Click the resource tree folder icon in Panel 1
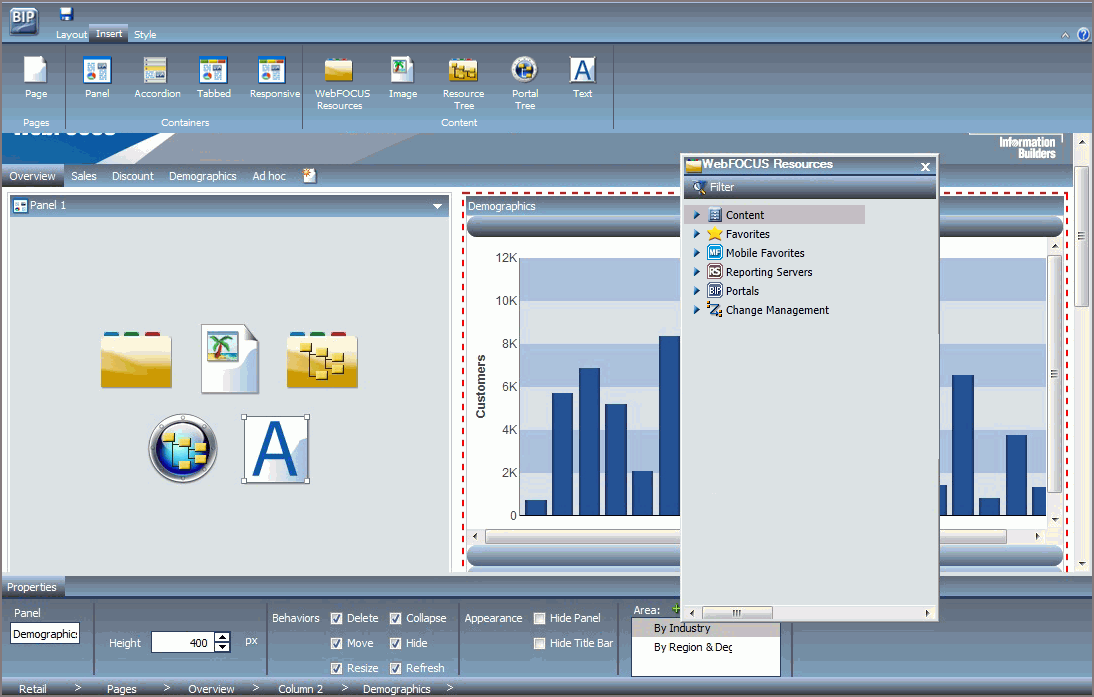Image resolution: width=1094 pixels, height=697 pixels. 322,359
